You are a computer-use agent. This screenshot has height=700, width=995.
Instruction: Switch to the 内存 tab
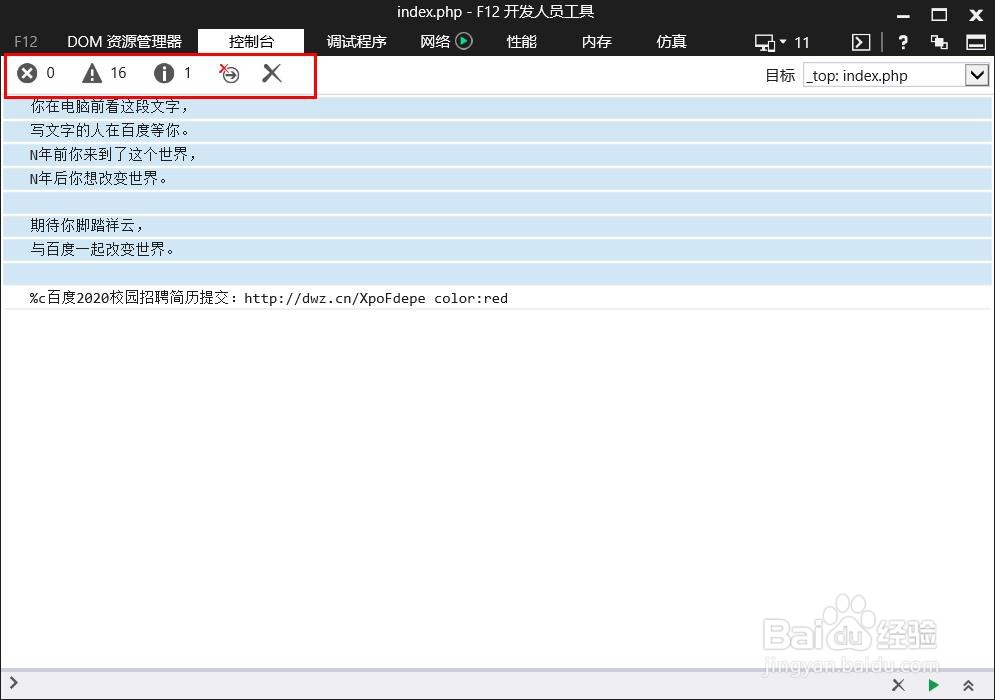(596, 42)
